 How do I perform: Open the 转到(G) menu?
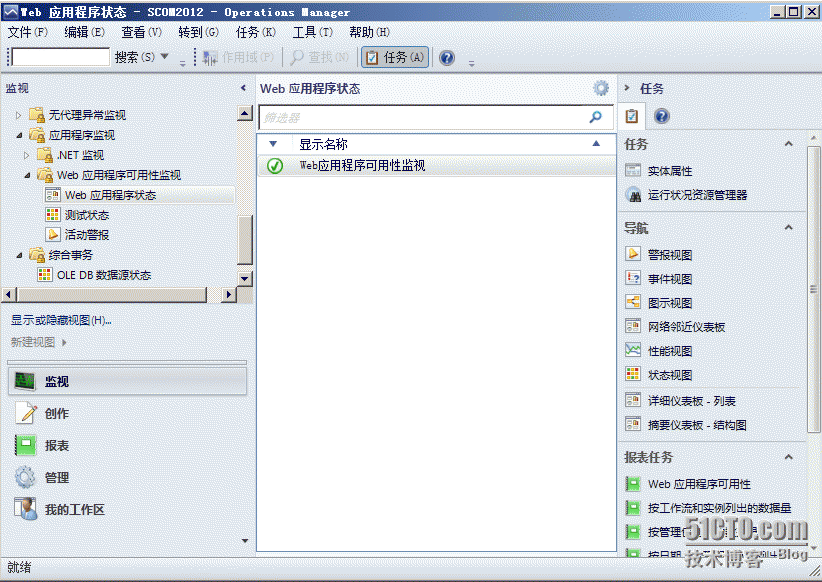point(198,33)
